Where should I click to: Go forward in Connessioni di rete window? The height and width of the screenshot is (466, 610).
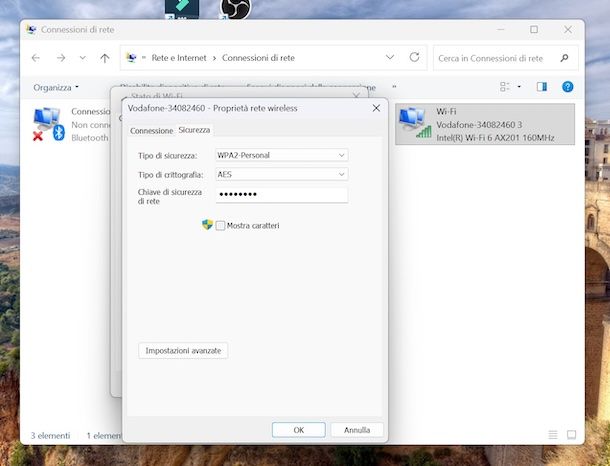[61, 58]
